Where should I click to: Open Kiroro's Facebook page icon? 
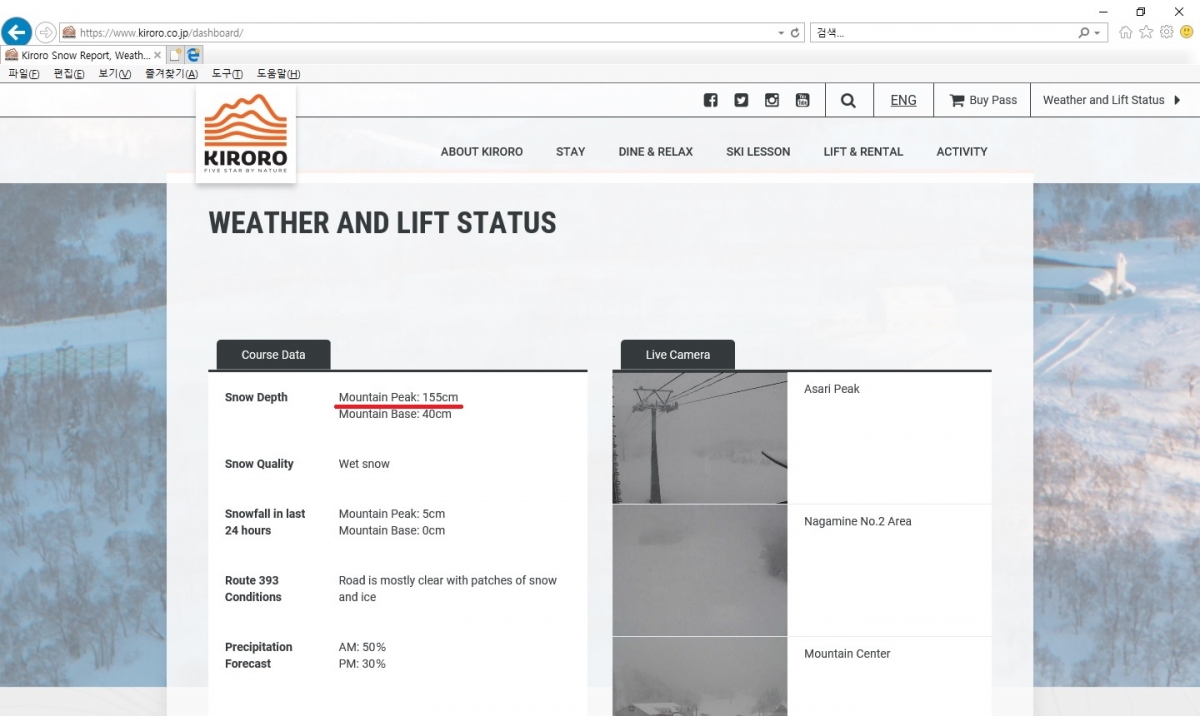[x=710, y=100]
